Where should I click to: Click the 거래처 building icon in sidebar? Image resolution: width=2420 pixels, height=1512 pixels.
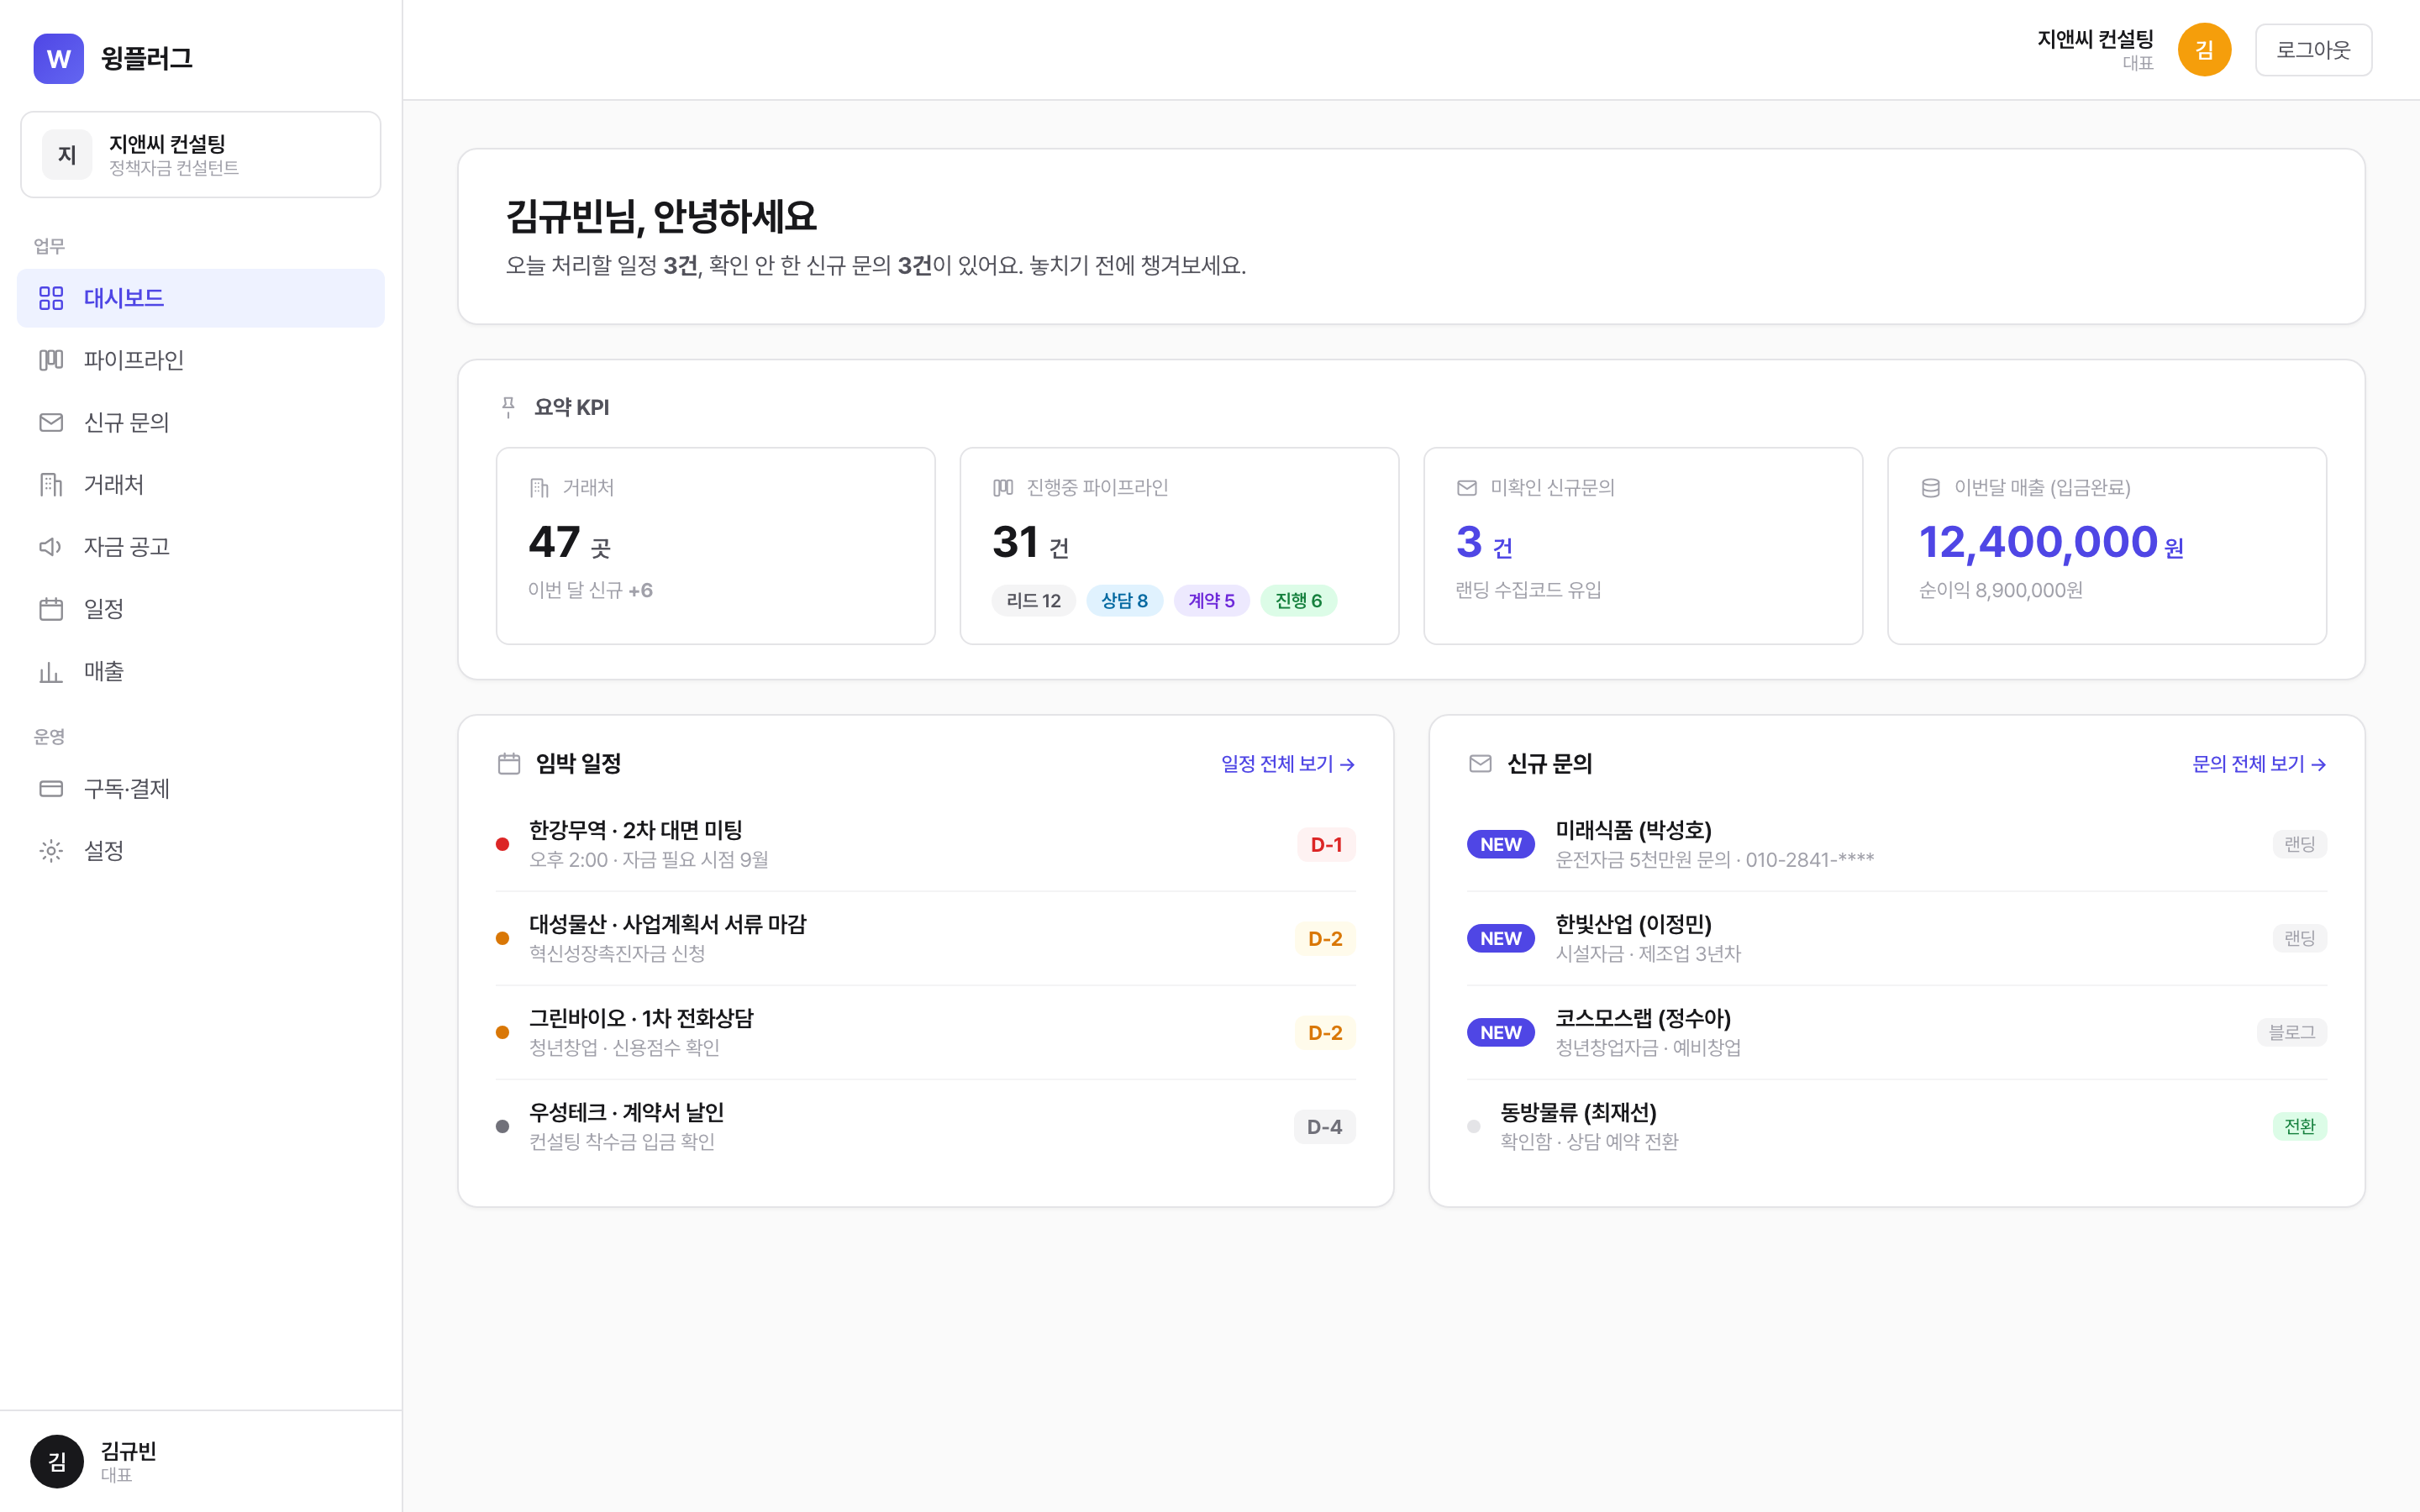[51, 485]
